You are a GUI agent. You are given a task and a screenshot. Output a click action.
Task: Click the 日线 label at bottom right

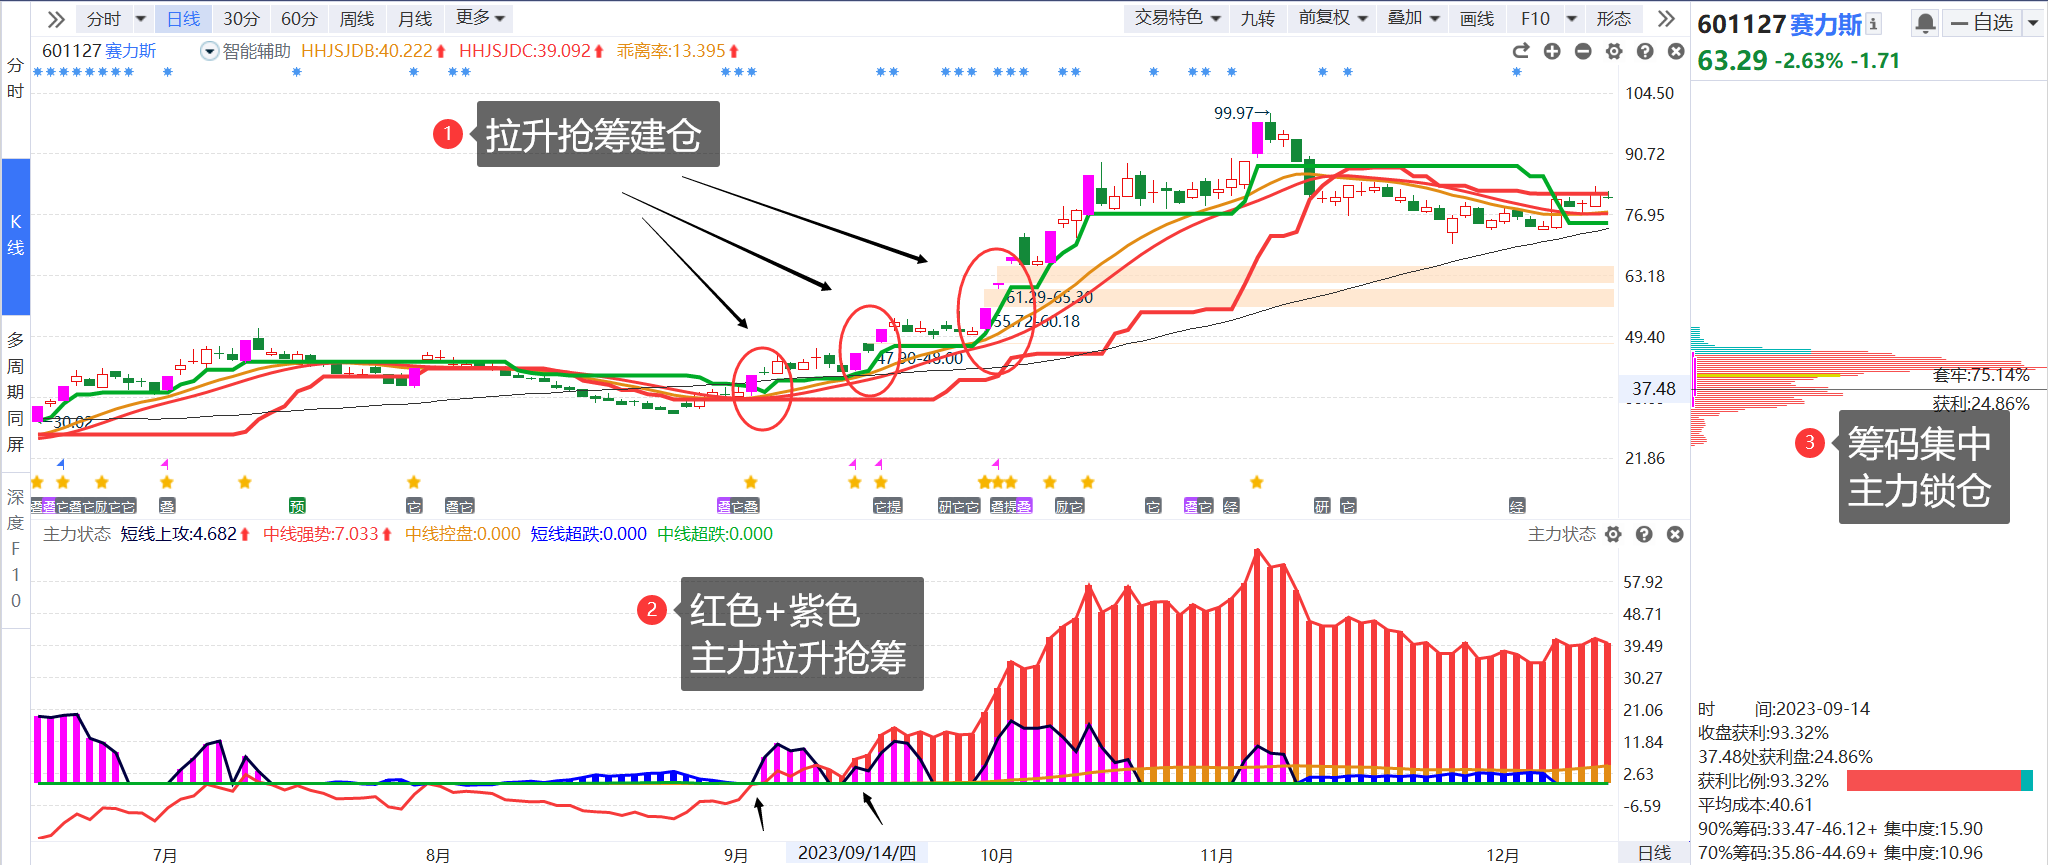pyautogui.click(x=1654, y=853)
